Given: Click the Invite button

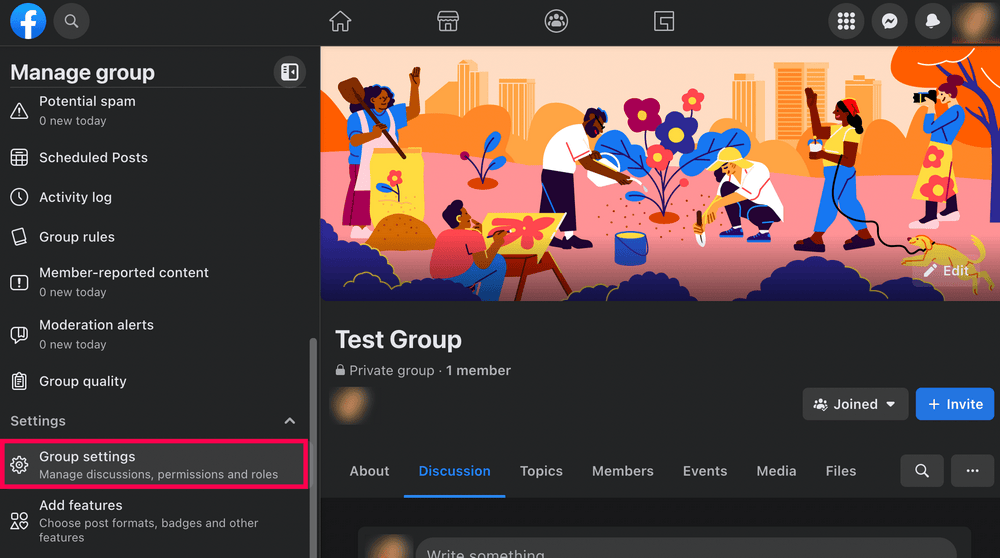Looking at the screenshot, I should [x=955, y=404].
